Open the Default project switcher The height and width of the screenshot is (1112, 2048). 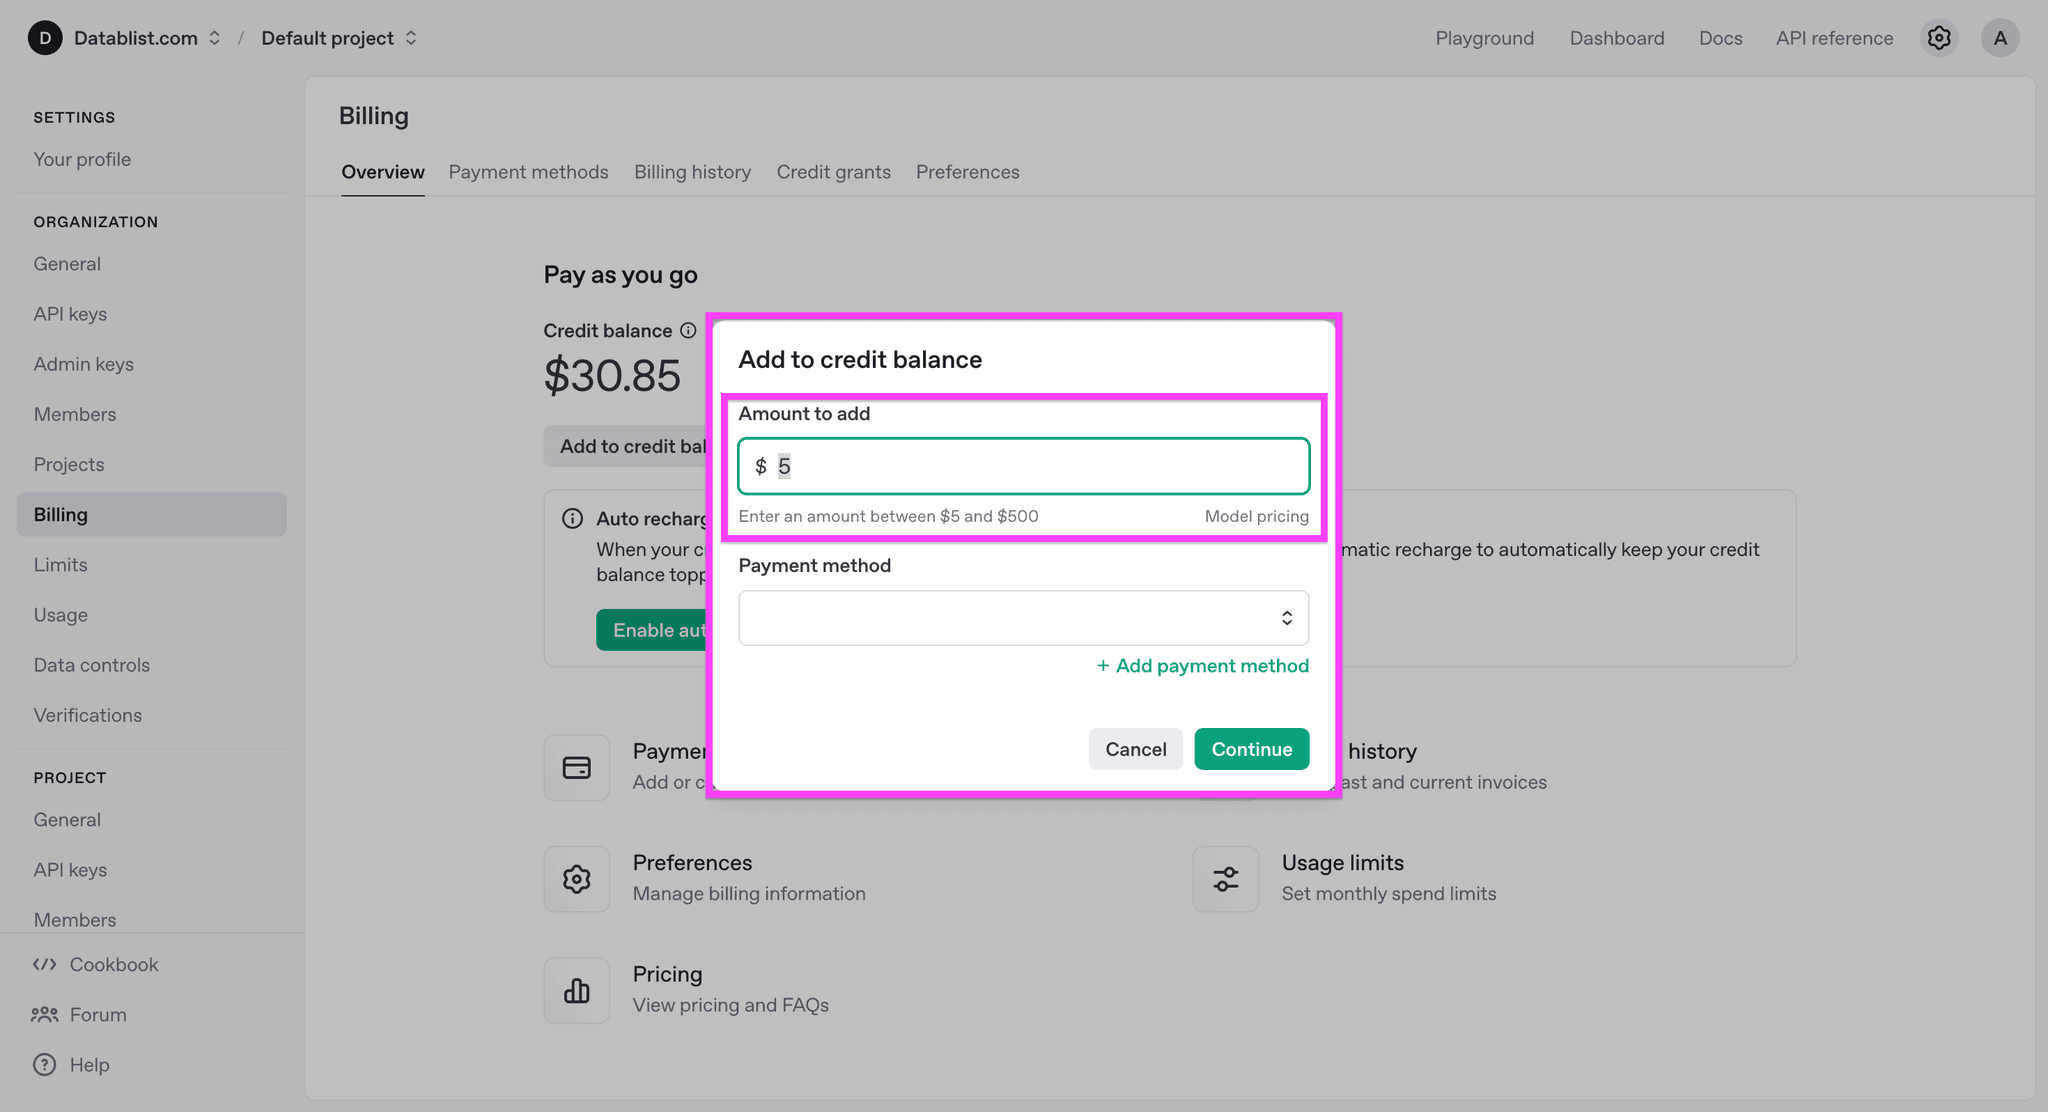(338, 37)
